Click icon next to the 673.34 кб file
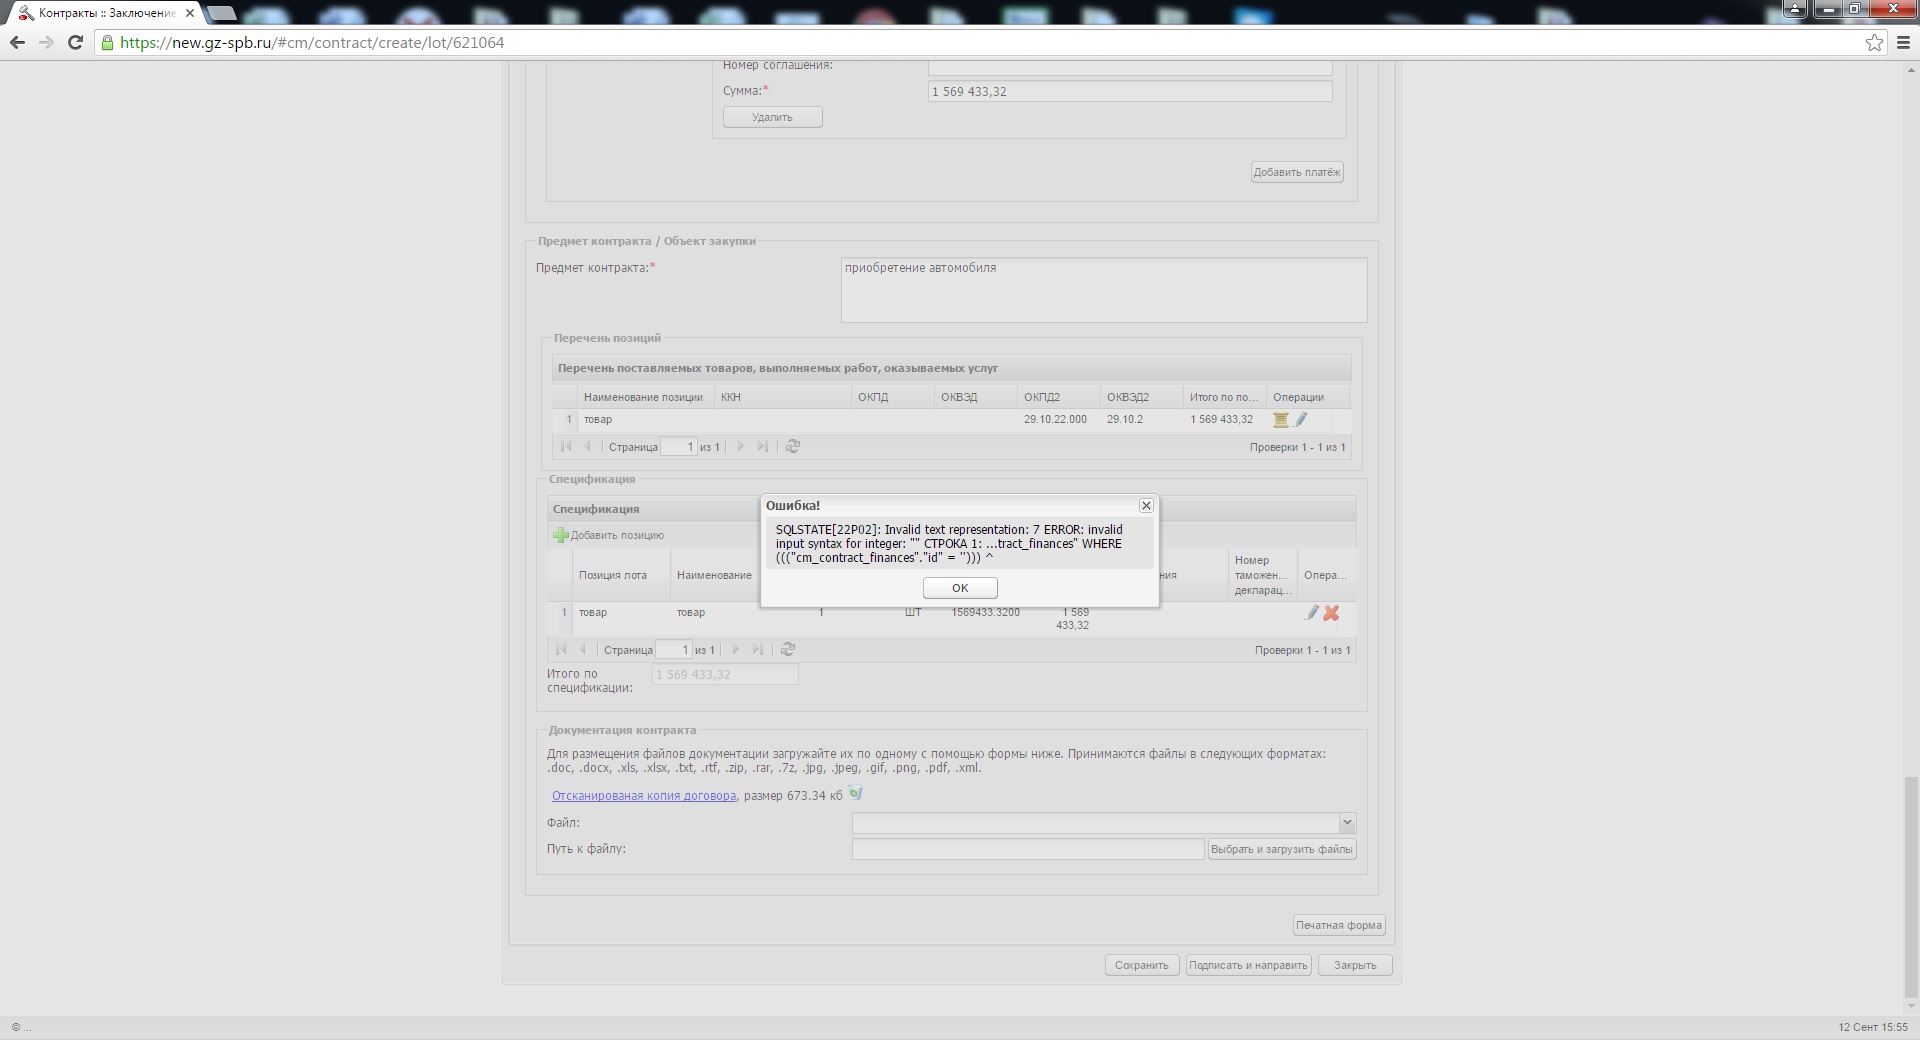1920x1040 pixels. click(x=855, y=794)
